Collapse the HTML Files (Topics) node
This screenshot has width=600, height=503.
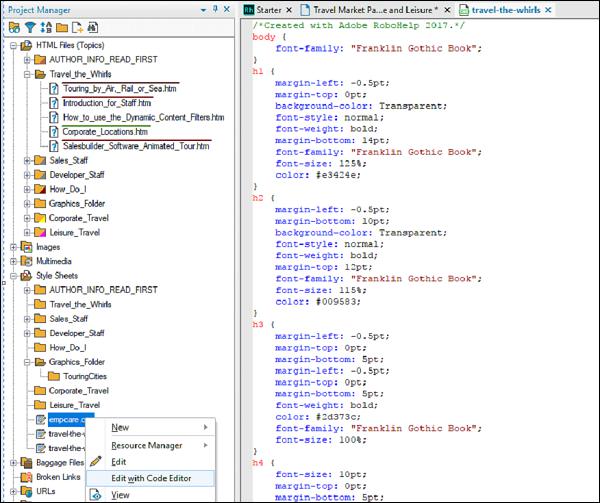point(13,45)
